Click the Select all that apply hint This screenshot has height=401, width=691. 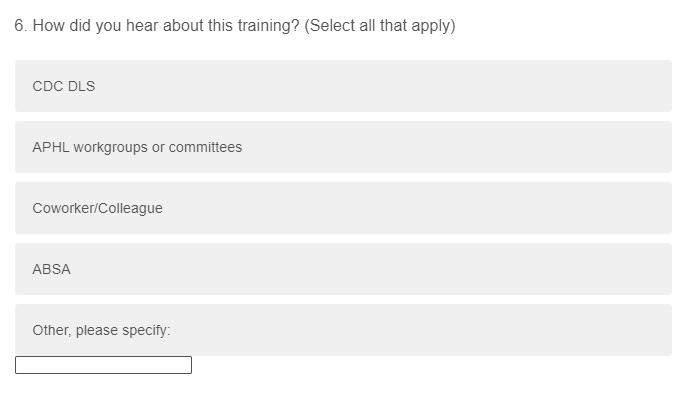(x=381, y=26)
